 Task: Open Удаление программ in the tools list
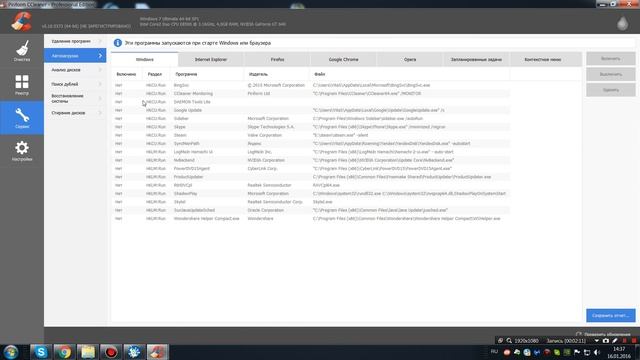pyautogui.click(x=75, y=41)
